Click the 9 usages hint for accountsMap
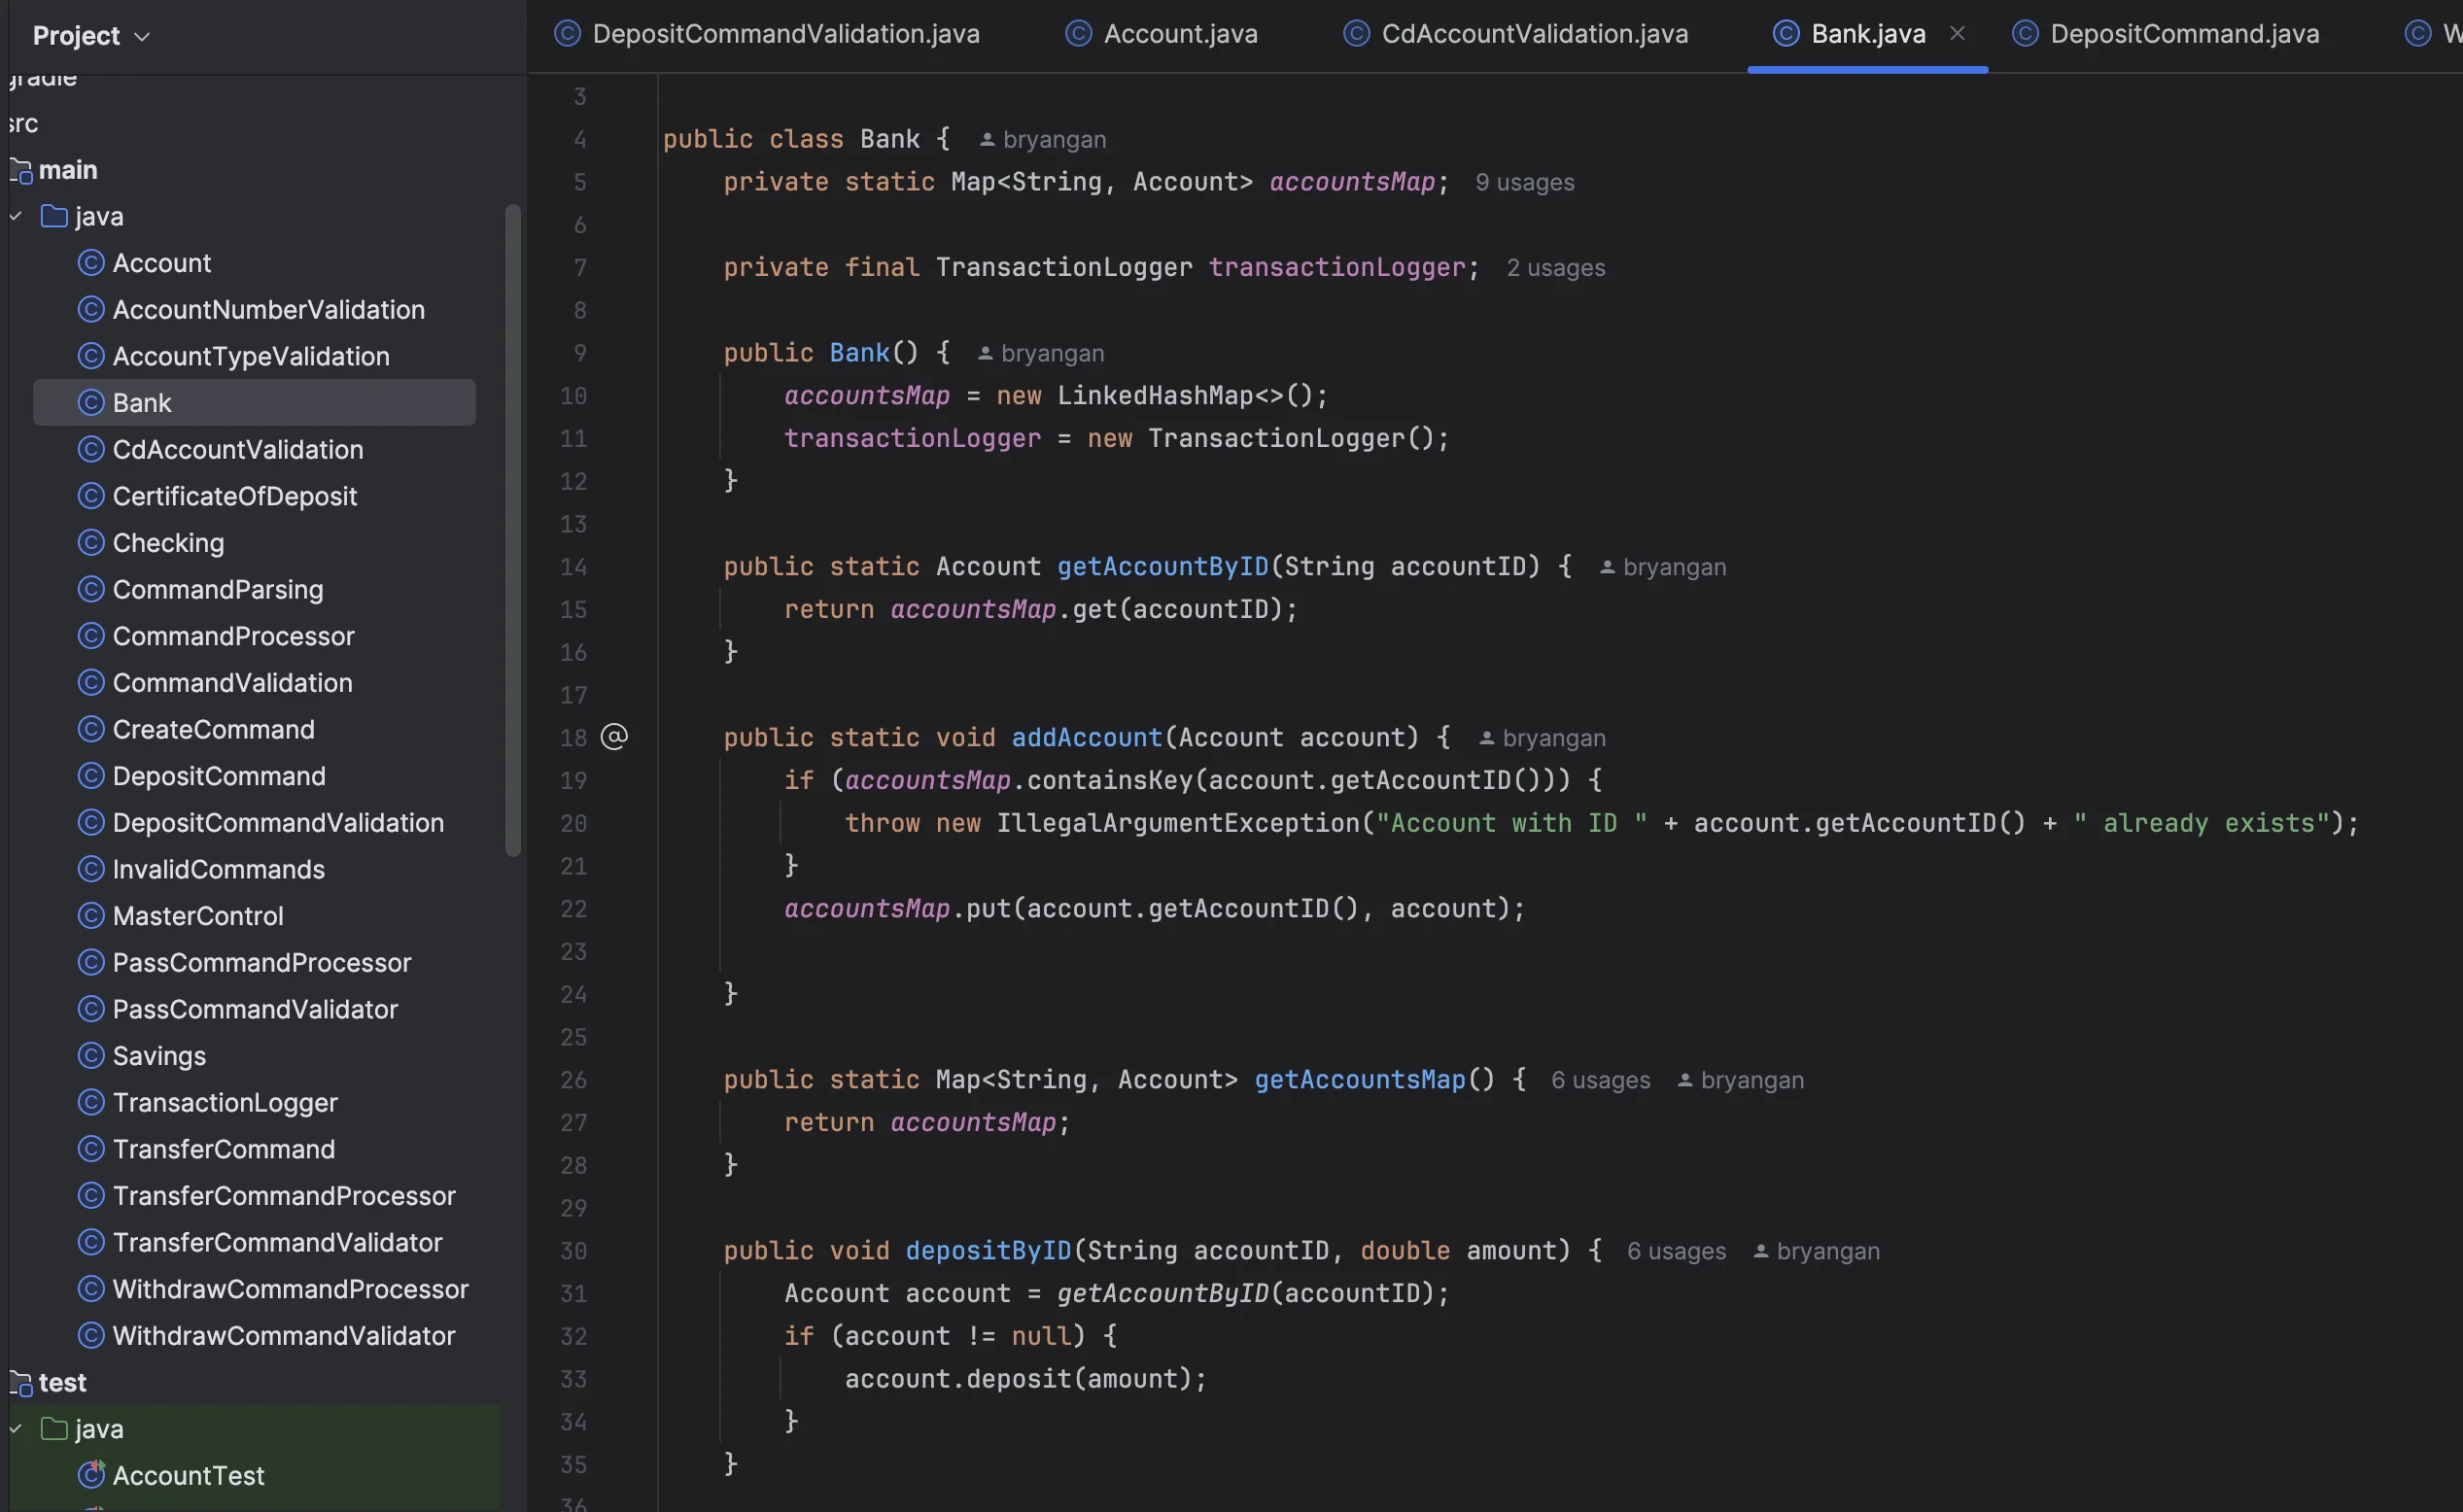The image size is (2463, 1512). point(1524,183)
